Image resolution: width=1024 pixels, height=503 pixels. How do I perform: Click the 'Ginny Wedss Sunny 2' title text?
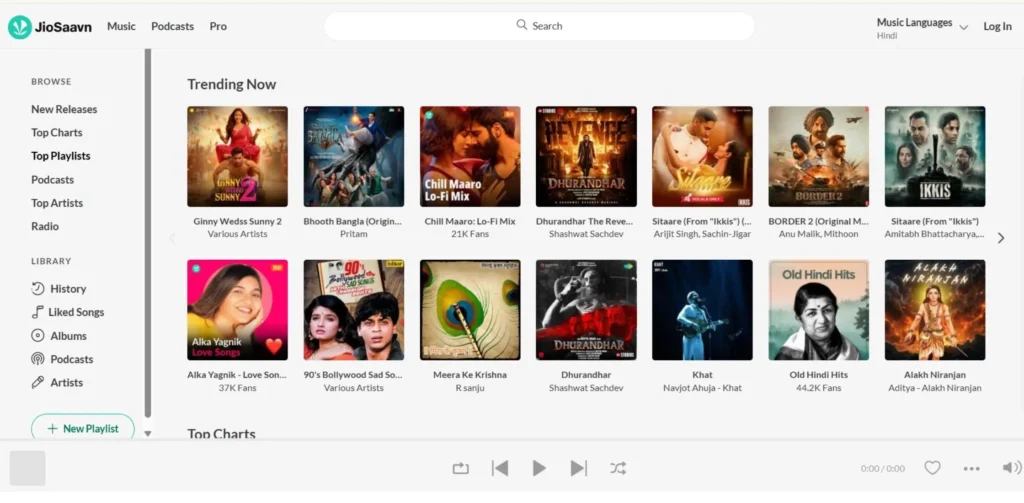(x=238, y=221)
